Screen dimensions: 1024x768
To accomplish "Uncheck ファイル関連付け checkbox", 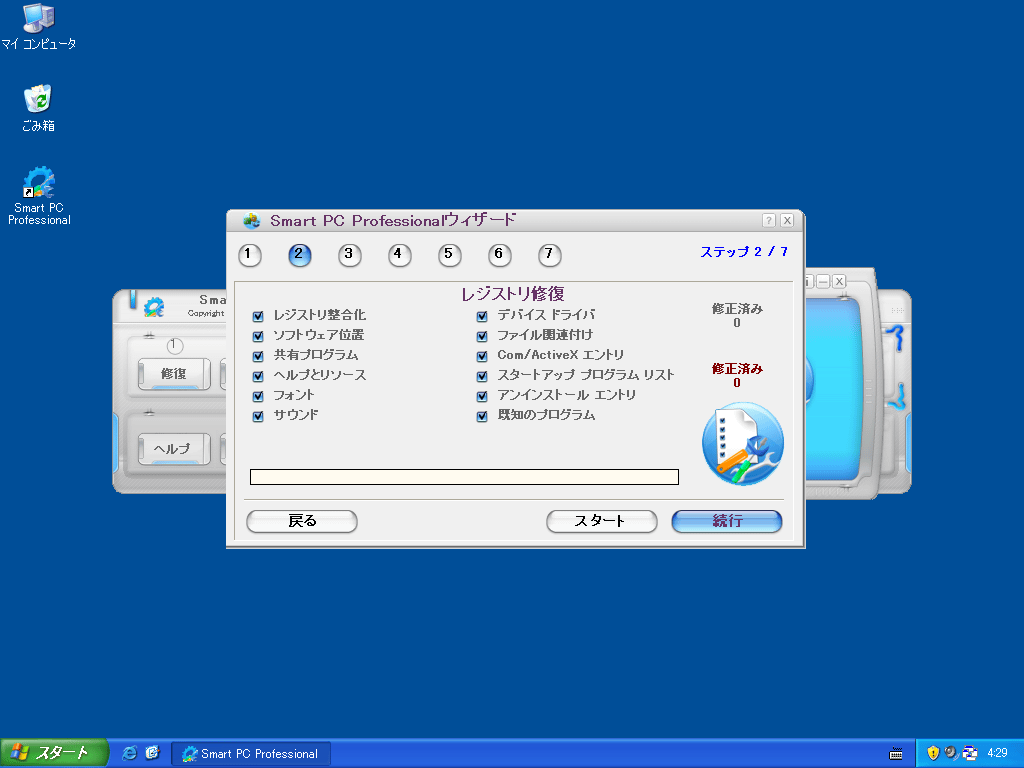I will pyautogui.click(x=482, y=336).
